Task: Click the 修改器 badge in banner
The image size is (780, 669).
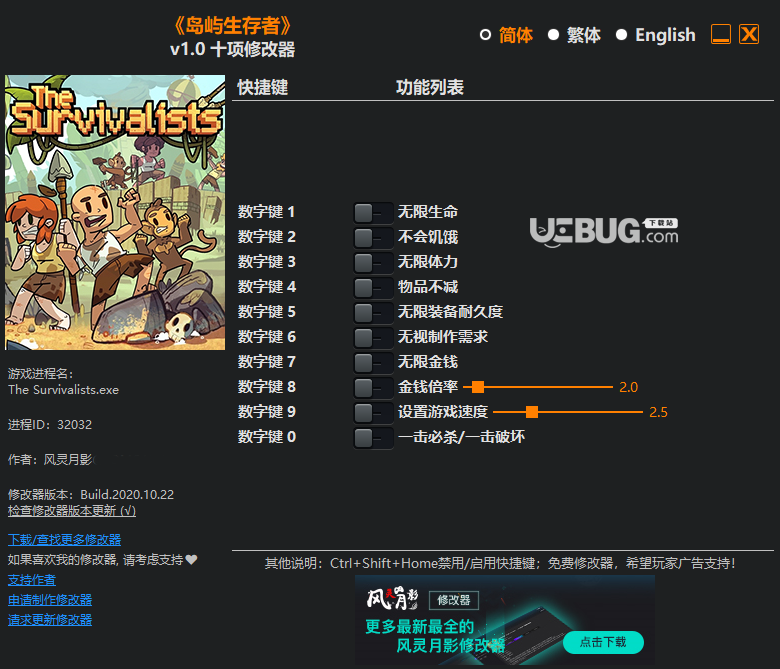Action: [x=454, y=600]
